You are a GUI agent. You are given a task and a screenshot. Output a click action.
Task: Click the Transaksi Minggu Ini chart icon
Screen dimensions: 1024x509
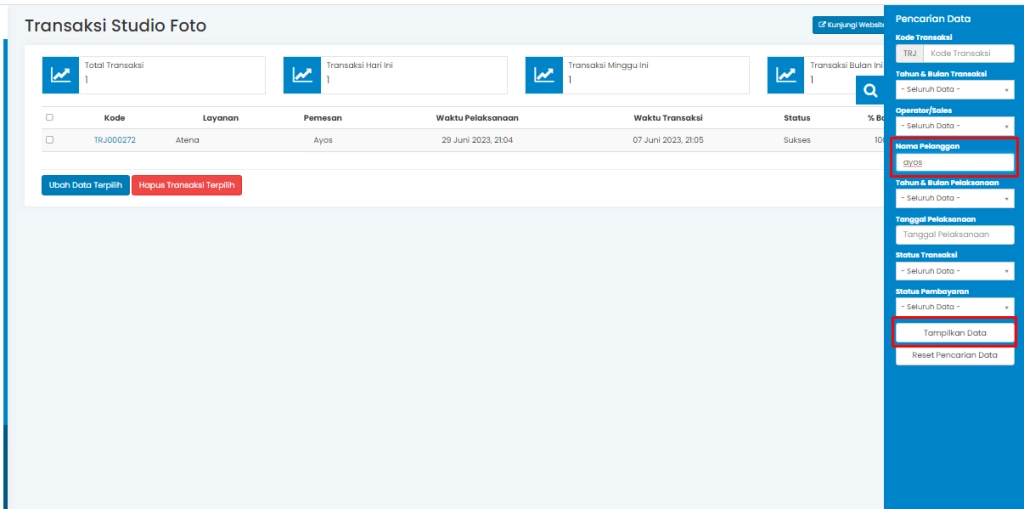[545, 75]
